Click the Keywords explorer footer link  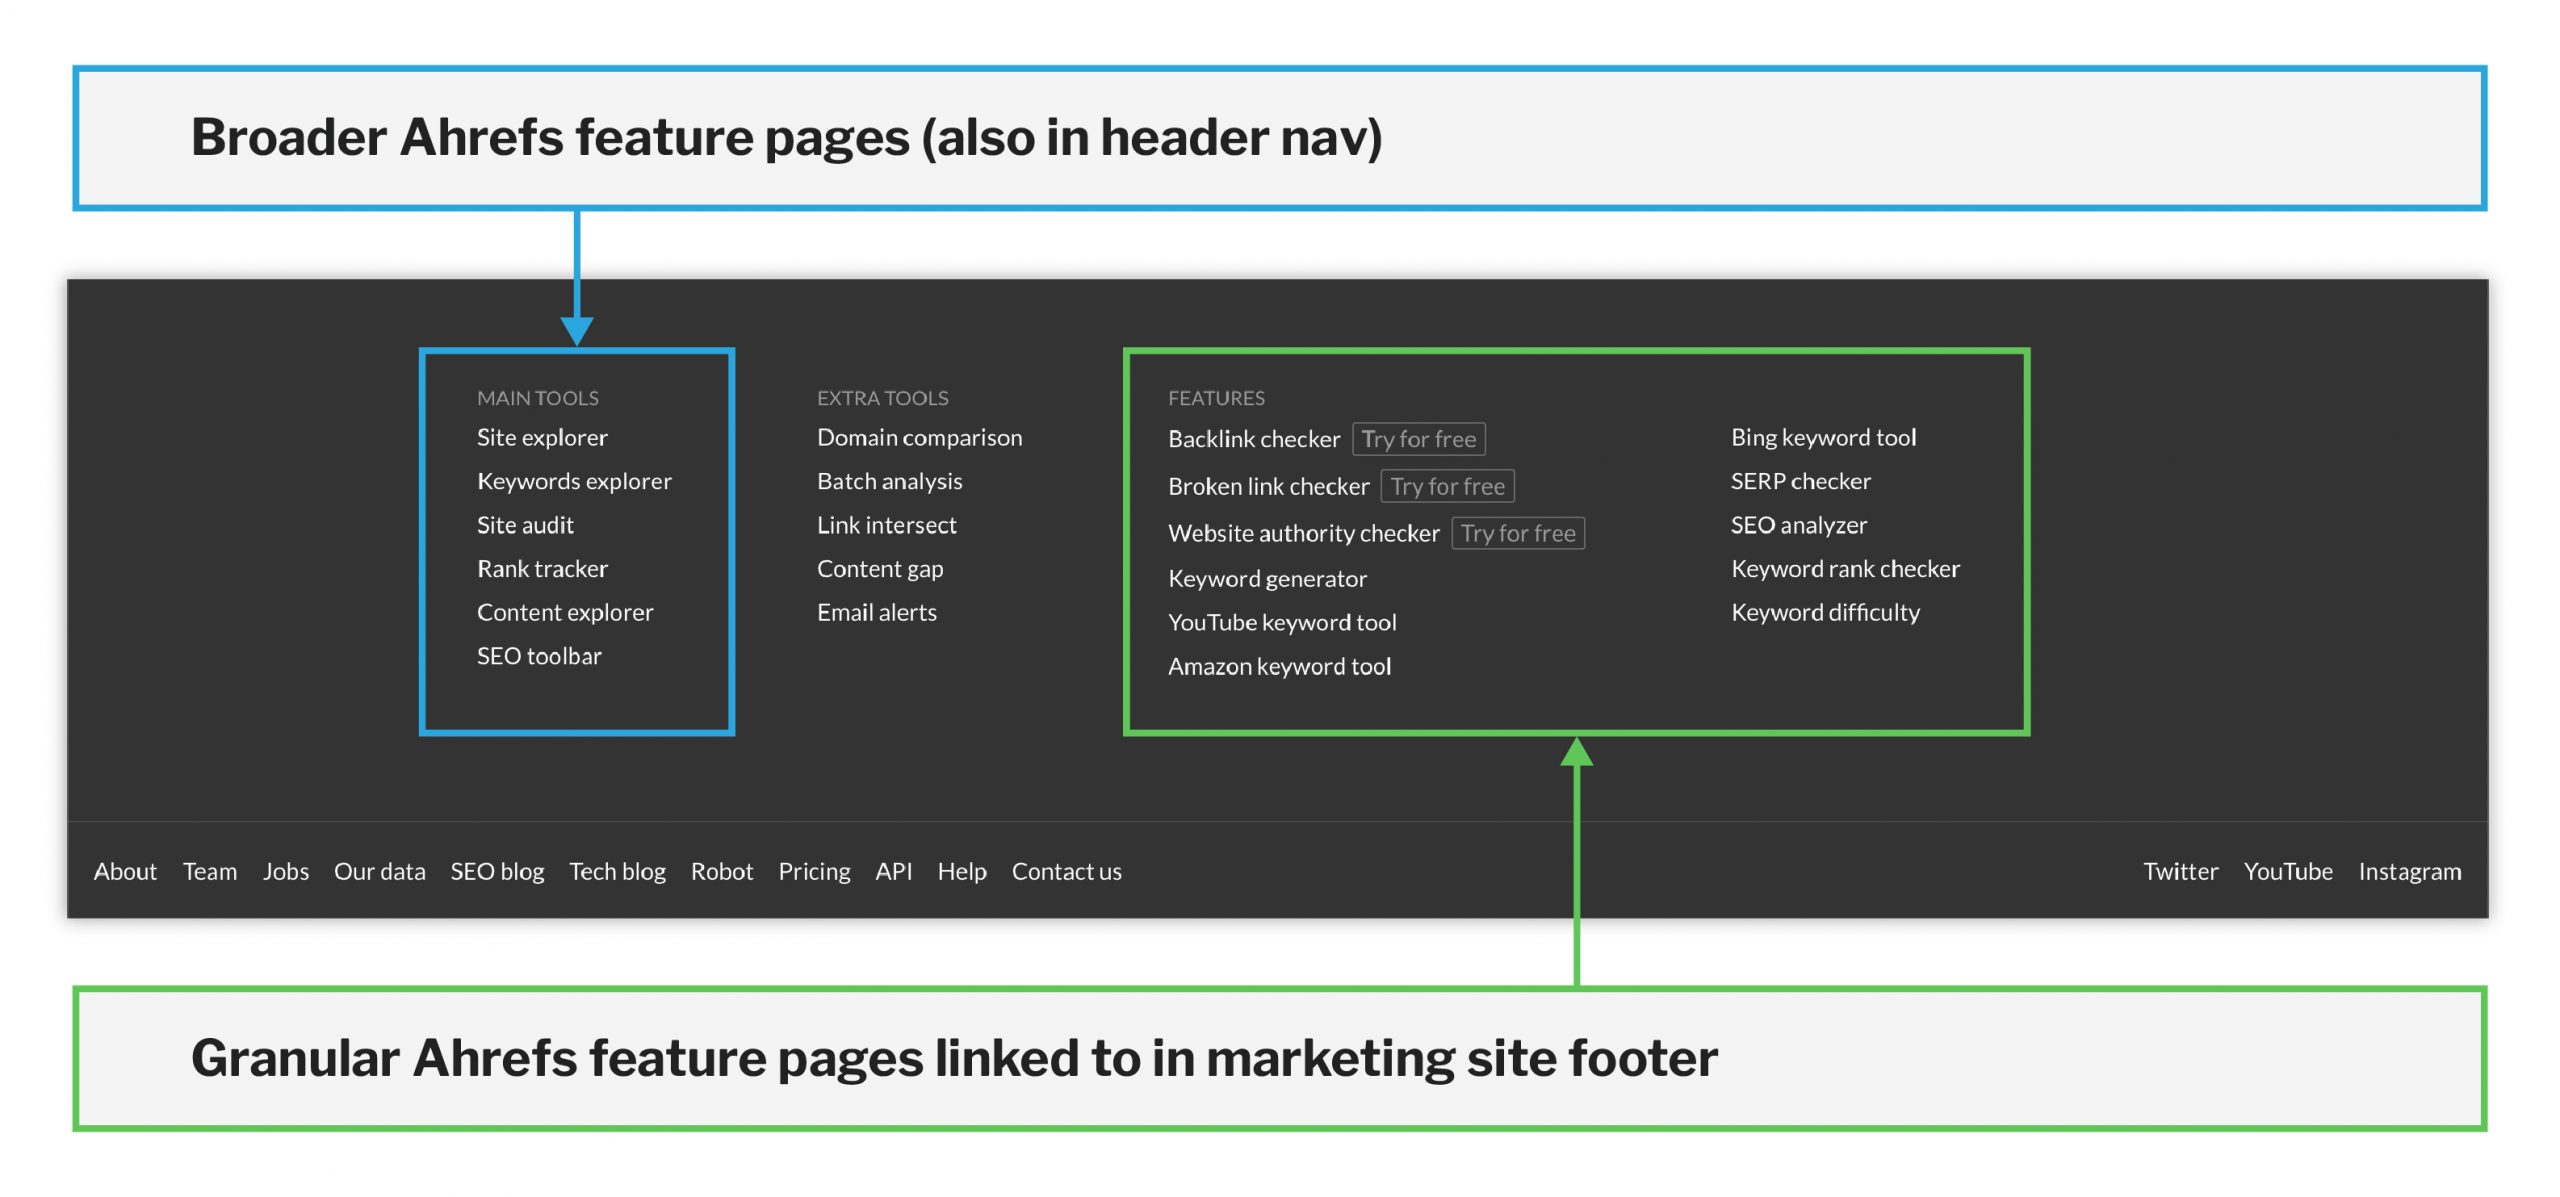point(574,482)
